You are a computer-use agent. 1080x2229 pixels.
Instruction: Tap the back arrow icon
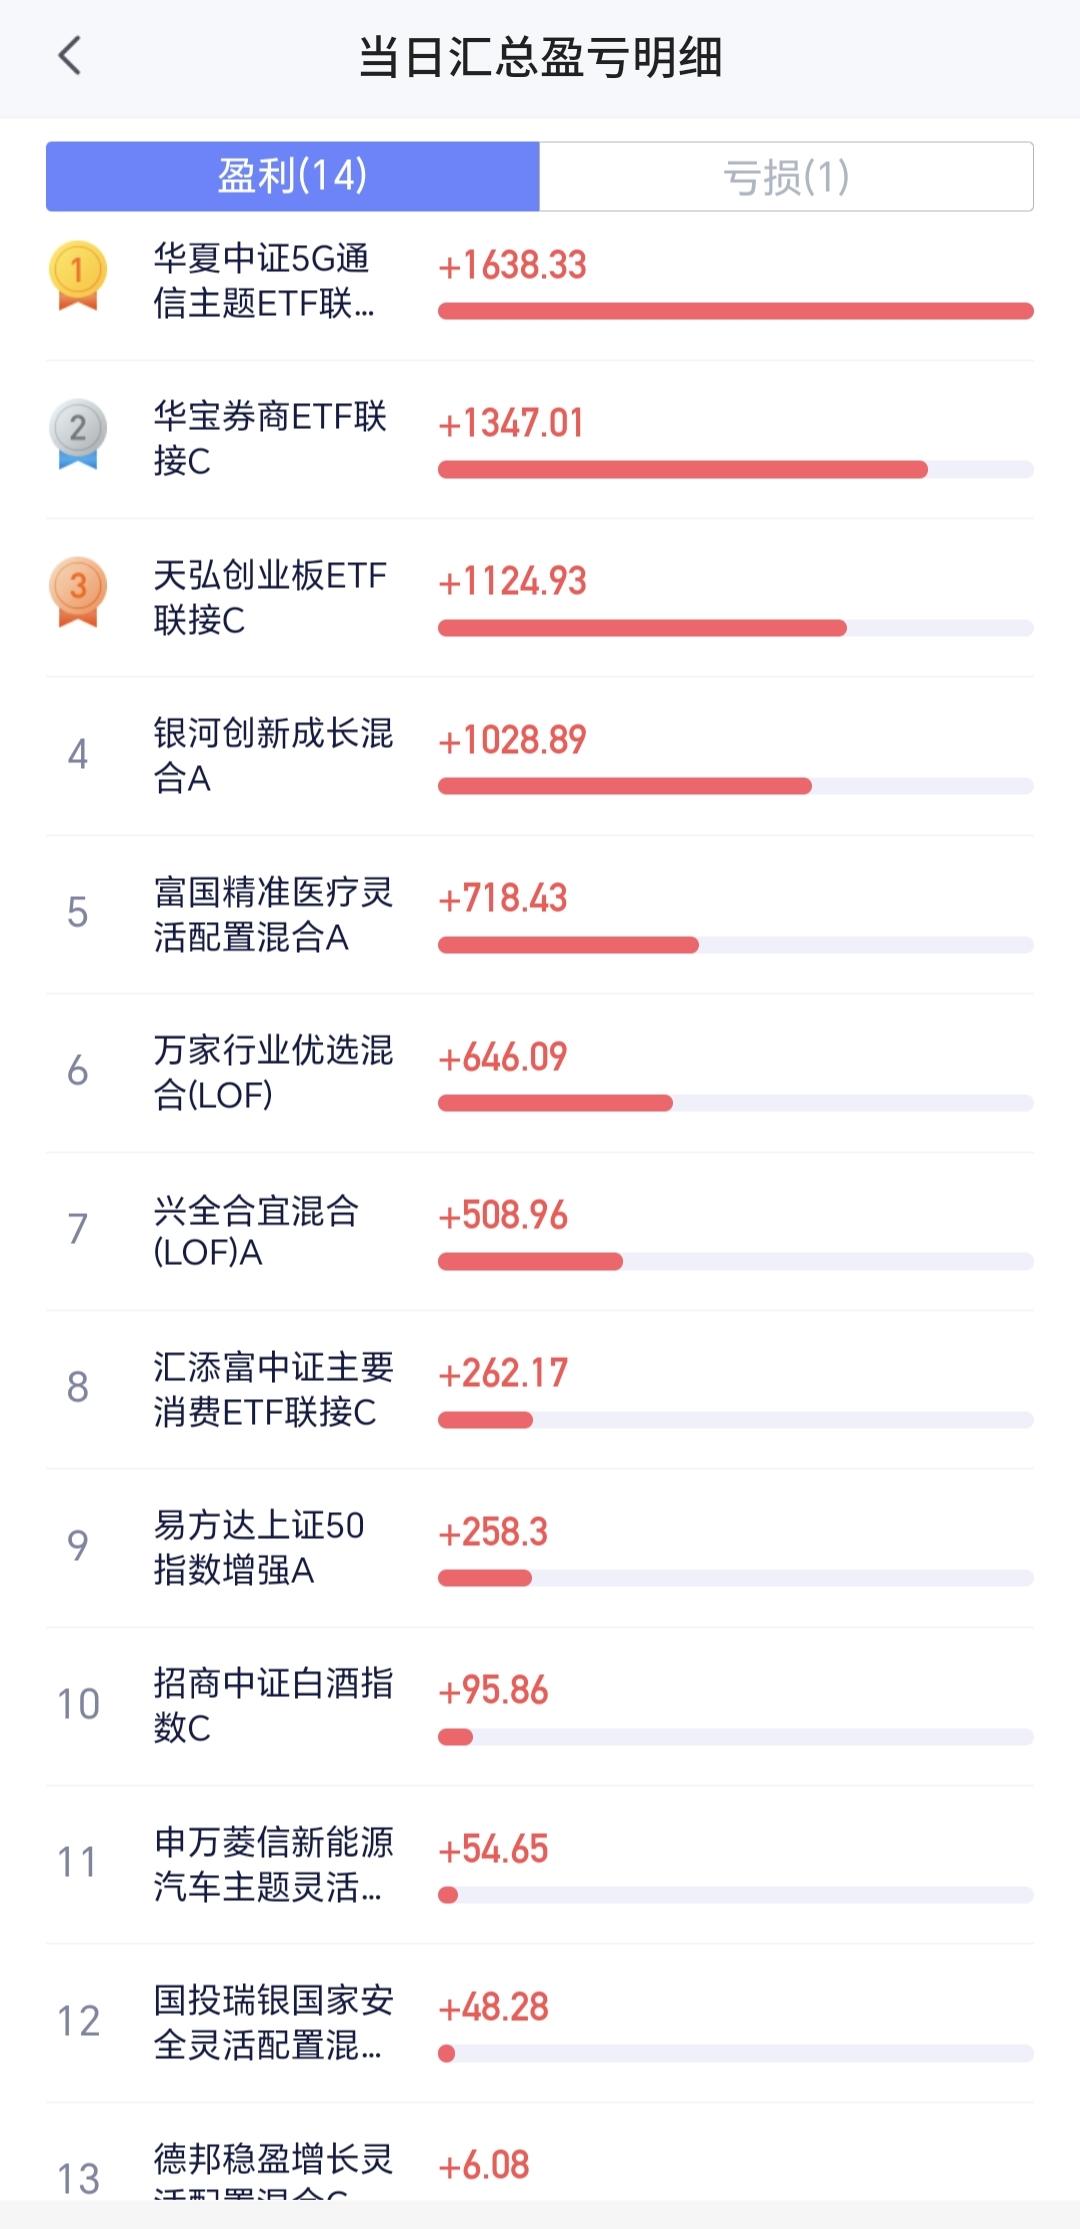click(x=69, y=57)
